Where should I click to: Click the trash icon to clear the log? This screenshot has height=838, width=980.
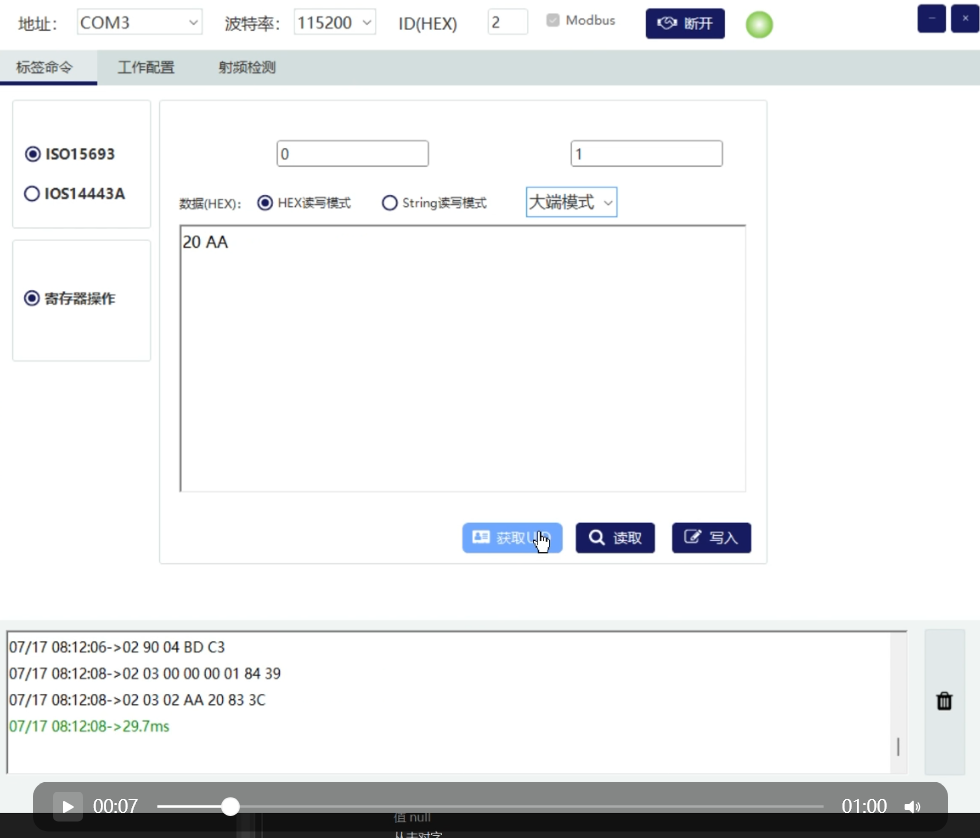[x=944, y=701]
